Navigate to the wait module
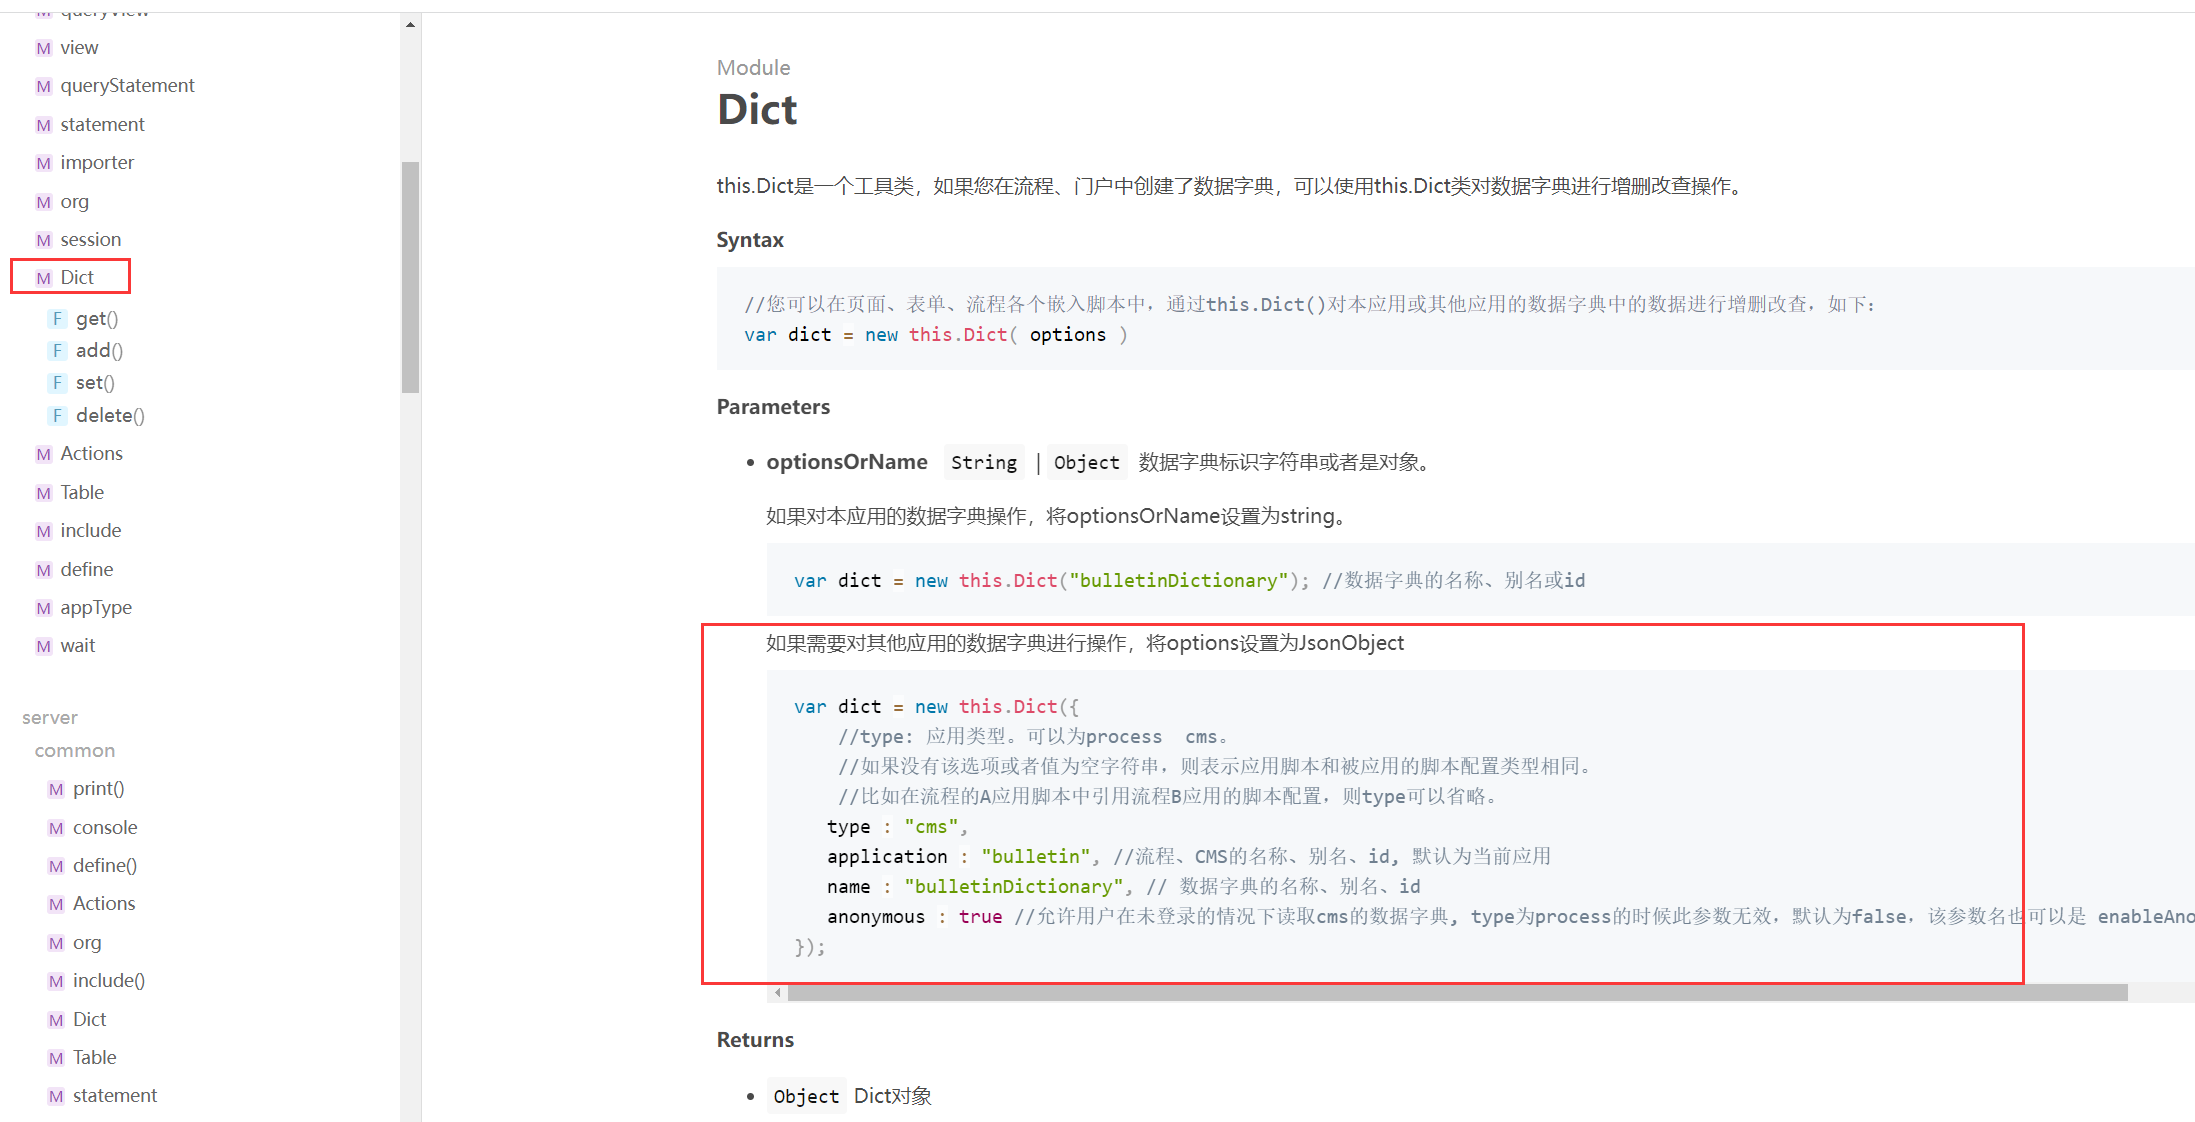This screenshot has height=1122, width=2195. coord(77,645)
